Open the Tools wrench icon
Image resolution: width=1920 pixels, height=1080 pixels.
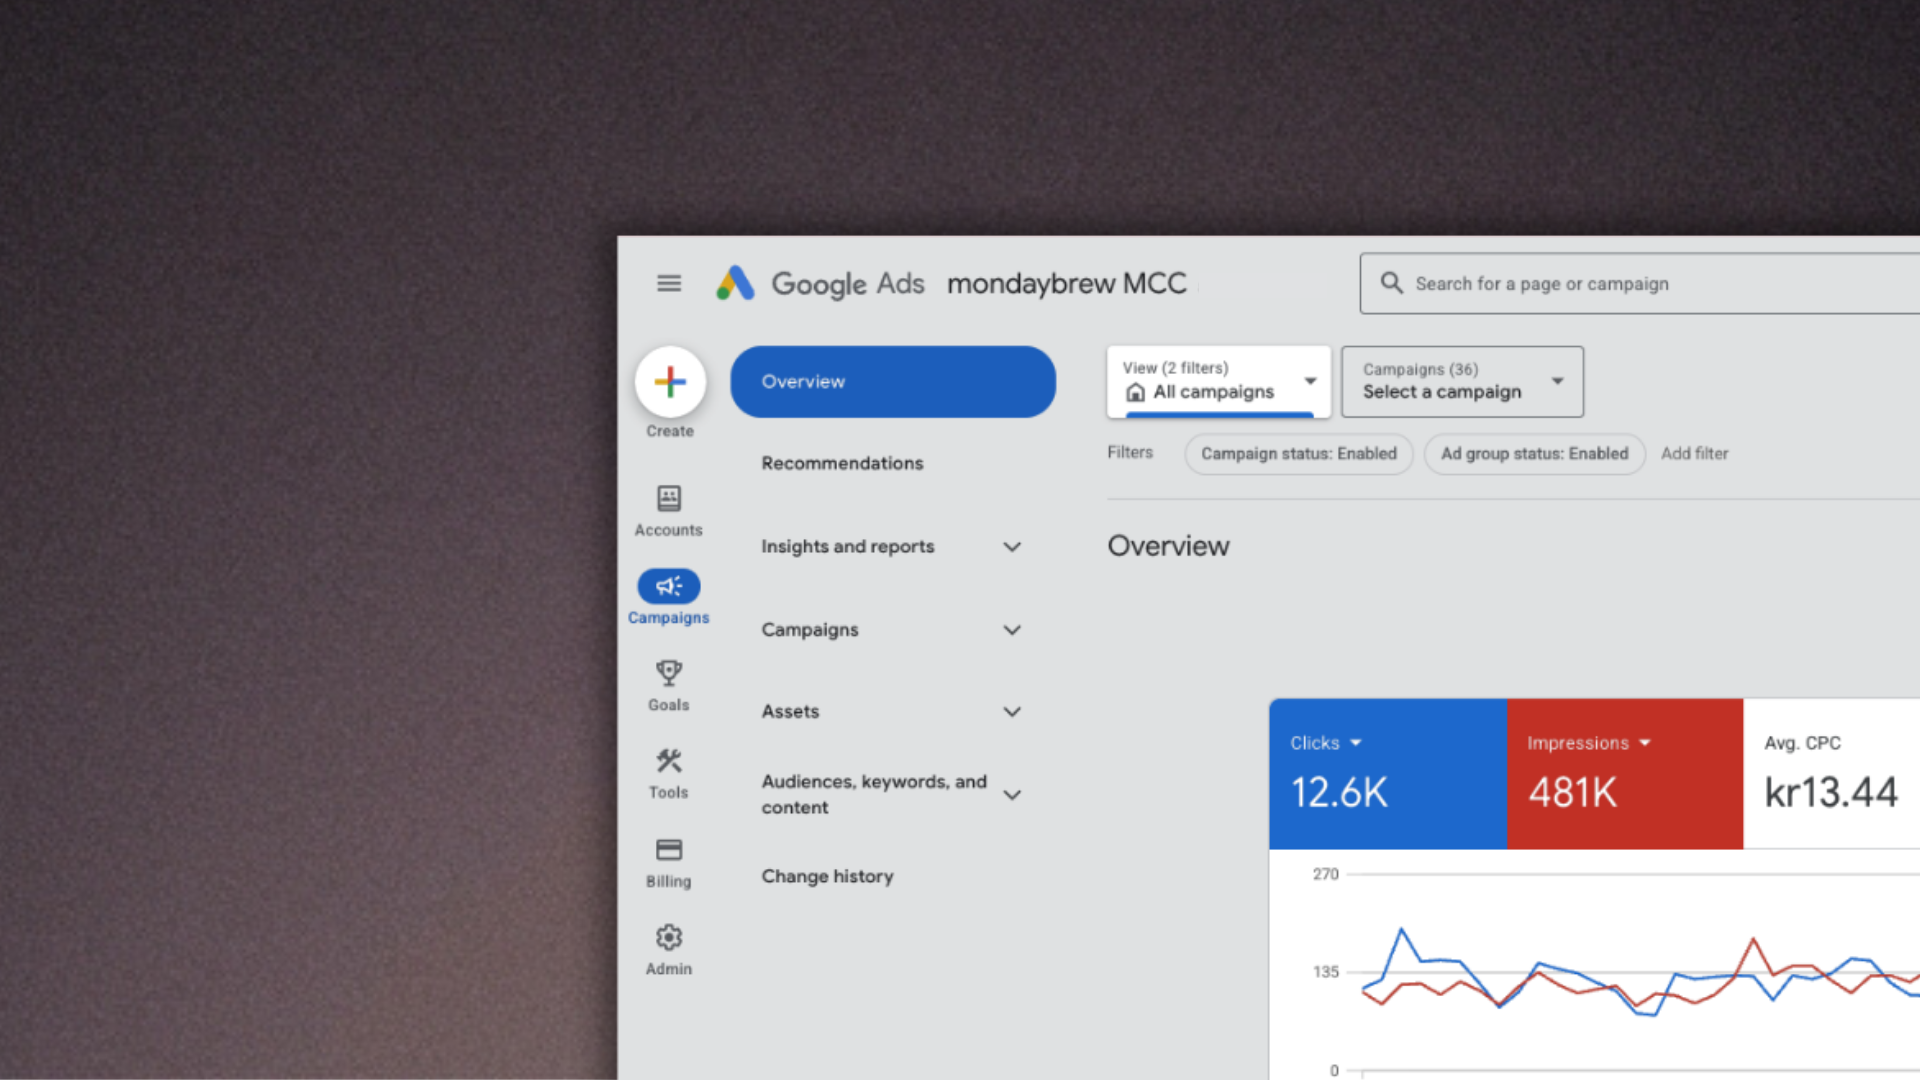pyautogui.click(x=669, y=762)
